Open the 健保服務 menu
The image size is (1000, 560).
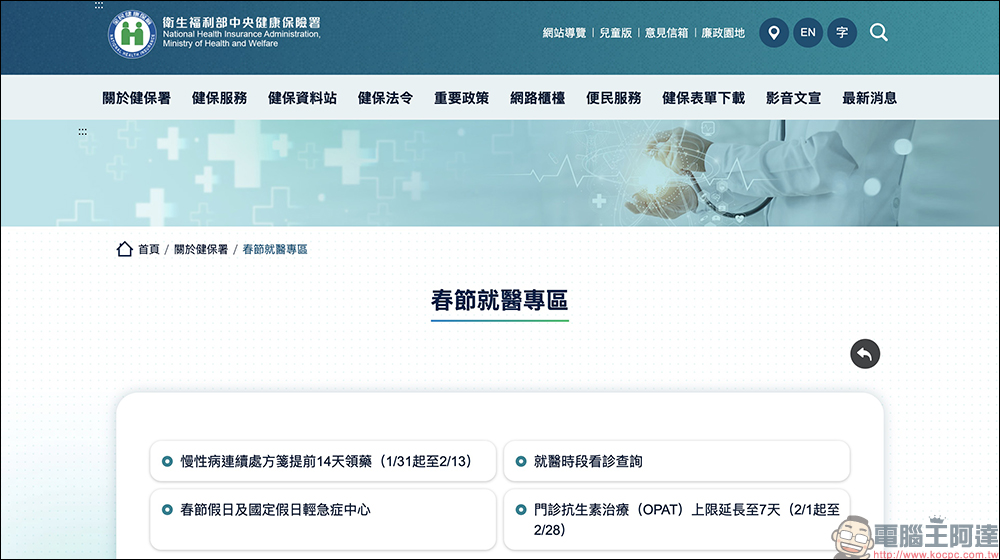click(219, 98)
